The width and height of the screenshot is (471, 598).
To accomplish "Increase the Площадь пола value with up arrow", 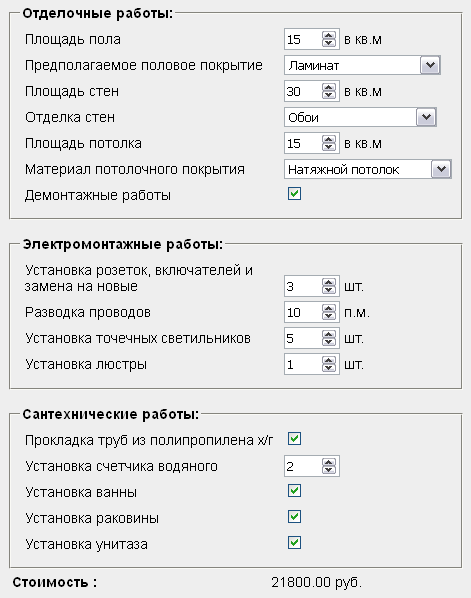I will pyautogui.click(x=329, y=35).
